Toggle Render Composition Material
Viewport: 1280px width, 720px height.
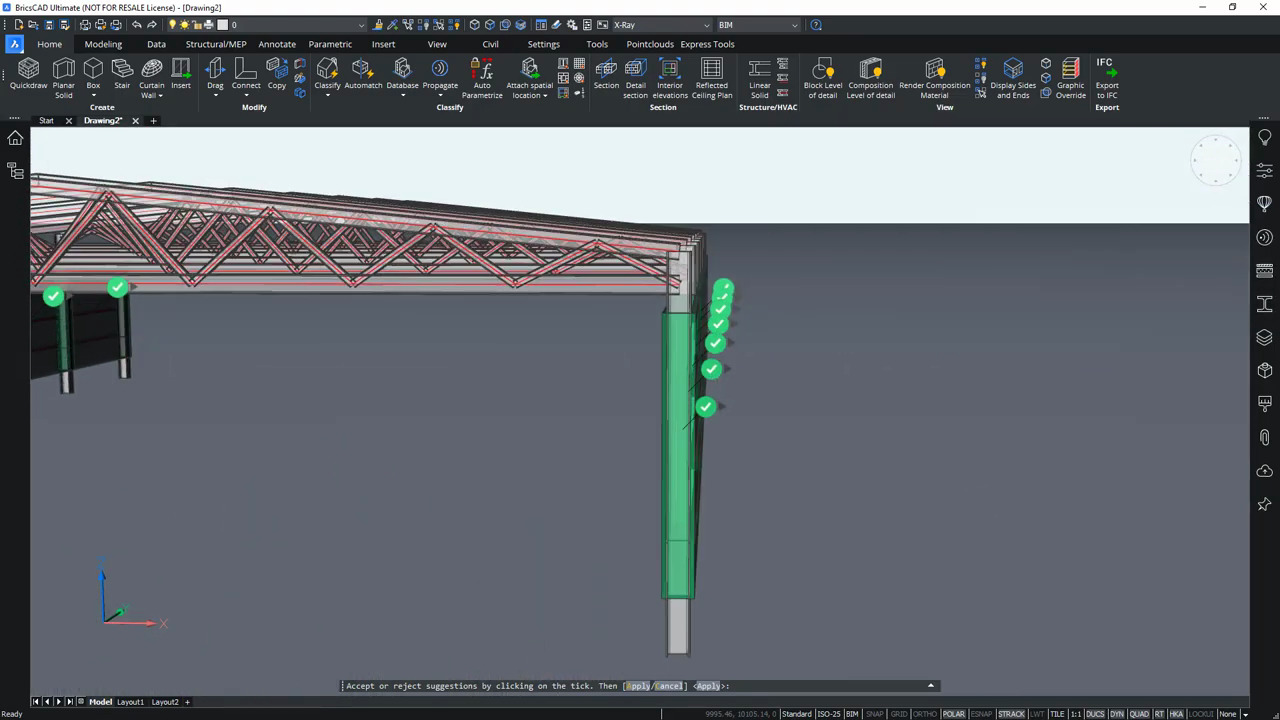click(935, 78)
